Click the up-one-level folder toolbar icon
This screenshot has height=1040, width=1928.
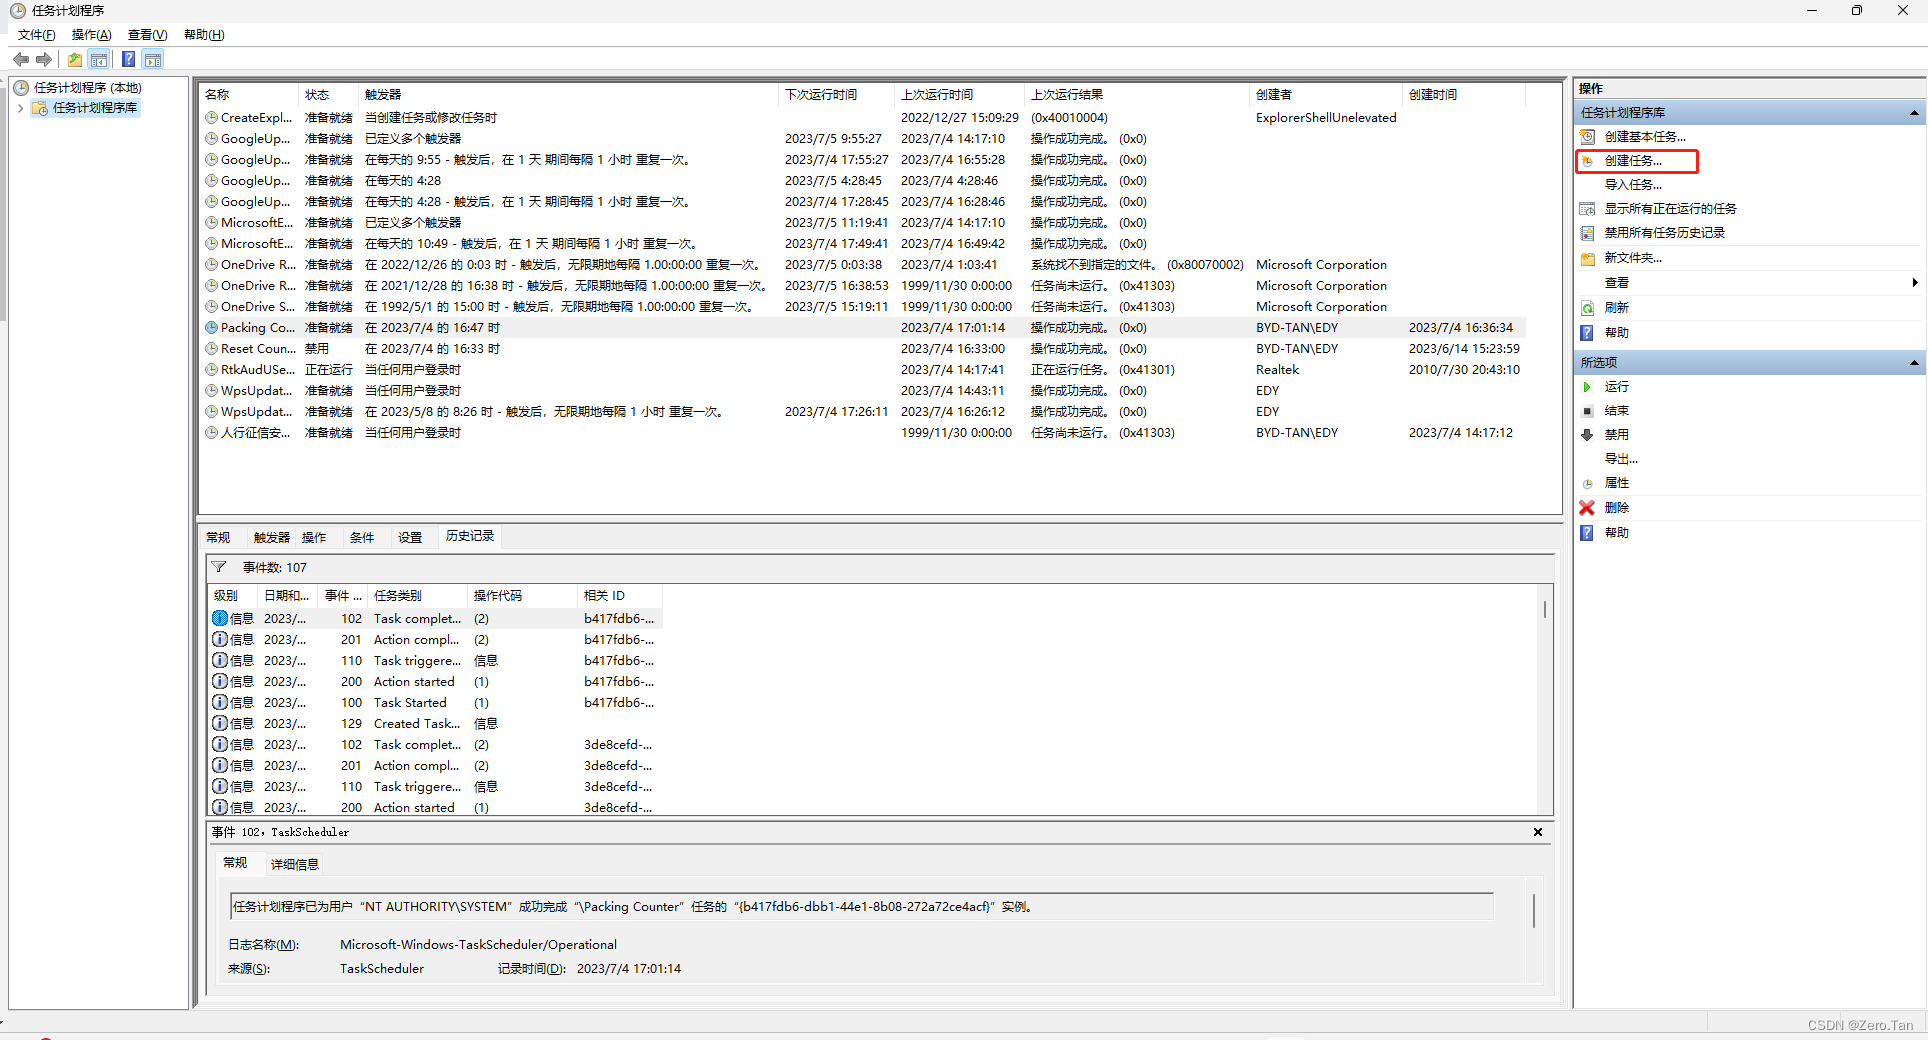[x=75, y=60]
